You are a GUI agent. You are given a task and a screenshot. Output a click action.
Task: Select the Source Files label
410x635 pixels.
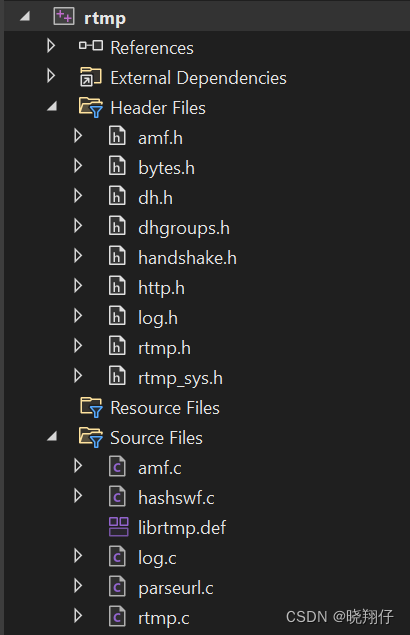[156, 438]
